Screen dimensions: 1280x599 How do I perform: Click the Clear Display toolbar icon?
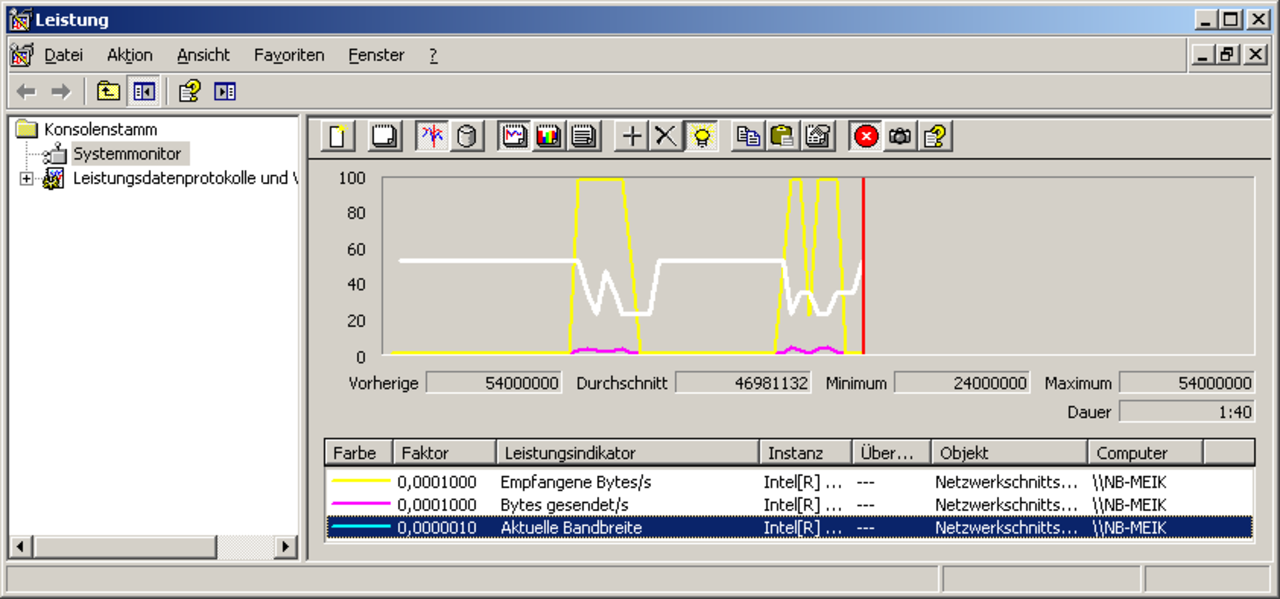(x=382, y=136)
